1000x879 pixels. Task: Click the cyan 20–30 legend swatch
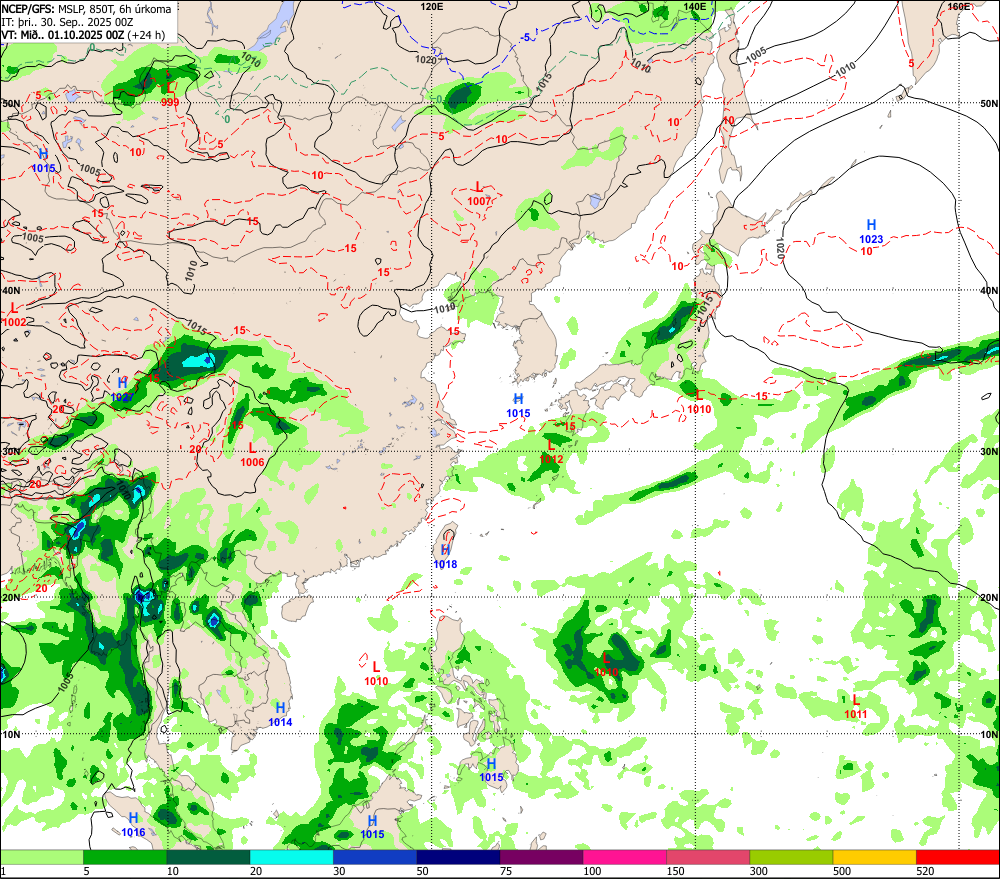(291, 857)
